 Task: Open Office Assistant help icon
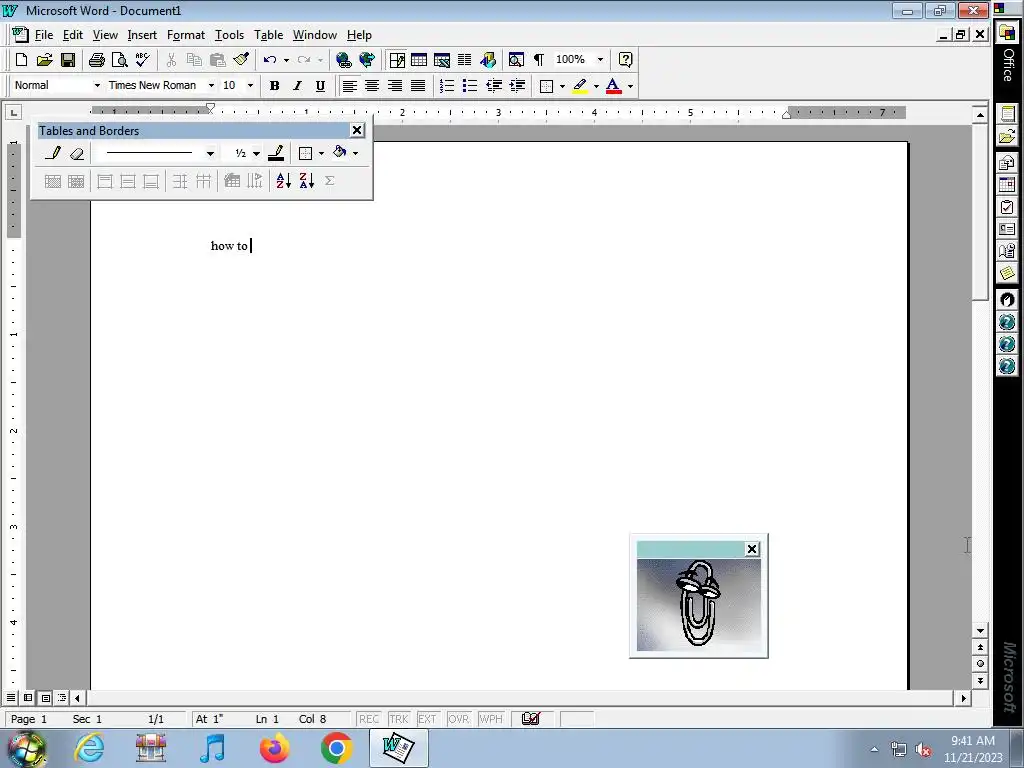click(x=625, y=60)
